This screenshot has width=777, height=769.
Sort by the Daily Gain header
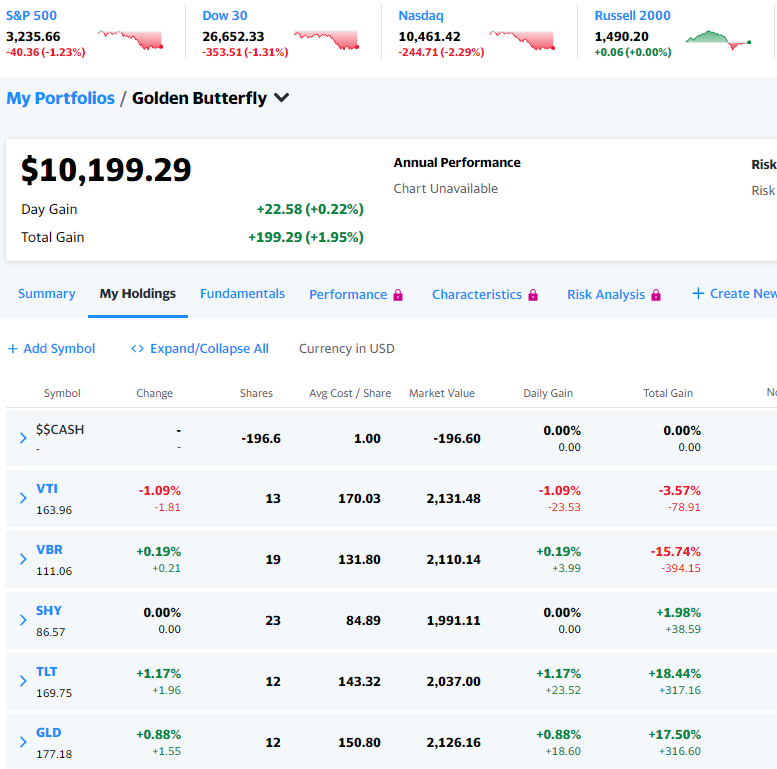[548, 393]
